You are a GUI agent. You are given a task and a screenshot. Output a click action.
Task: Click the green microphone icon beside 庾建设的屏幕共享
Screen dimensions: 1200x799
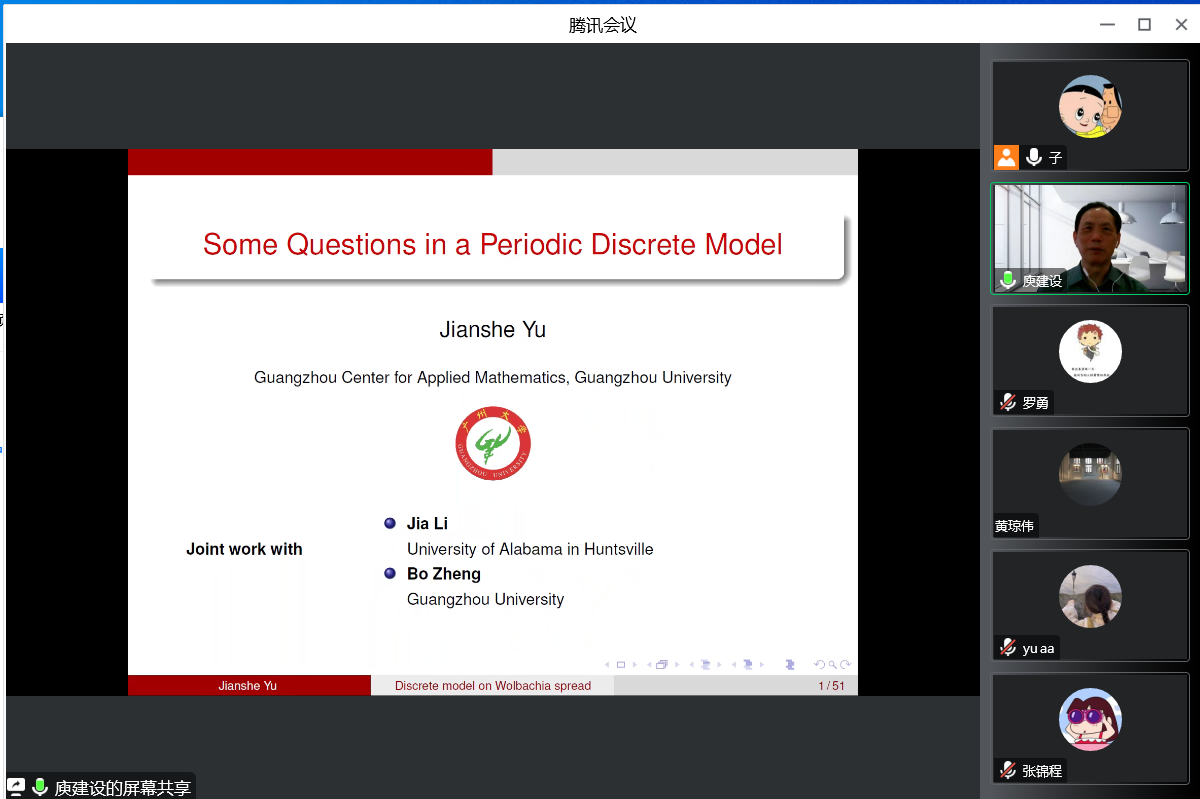click(40, 787)
